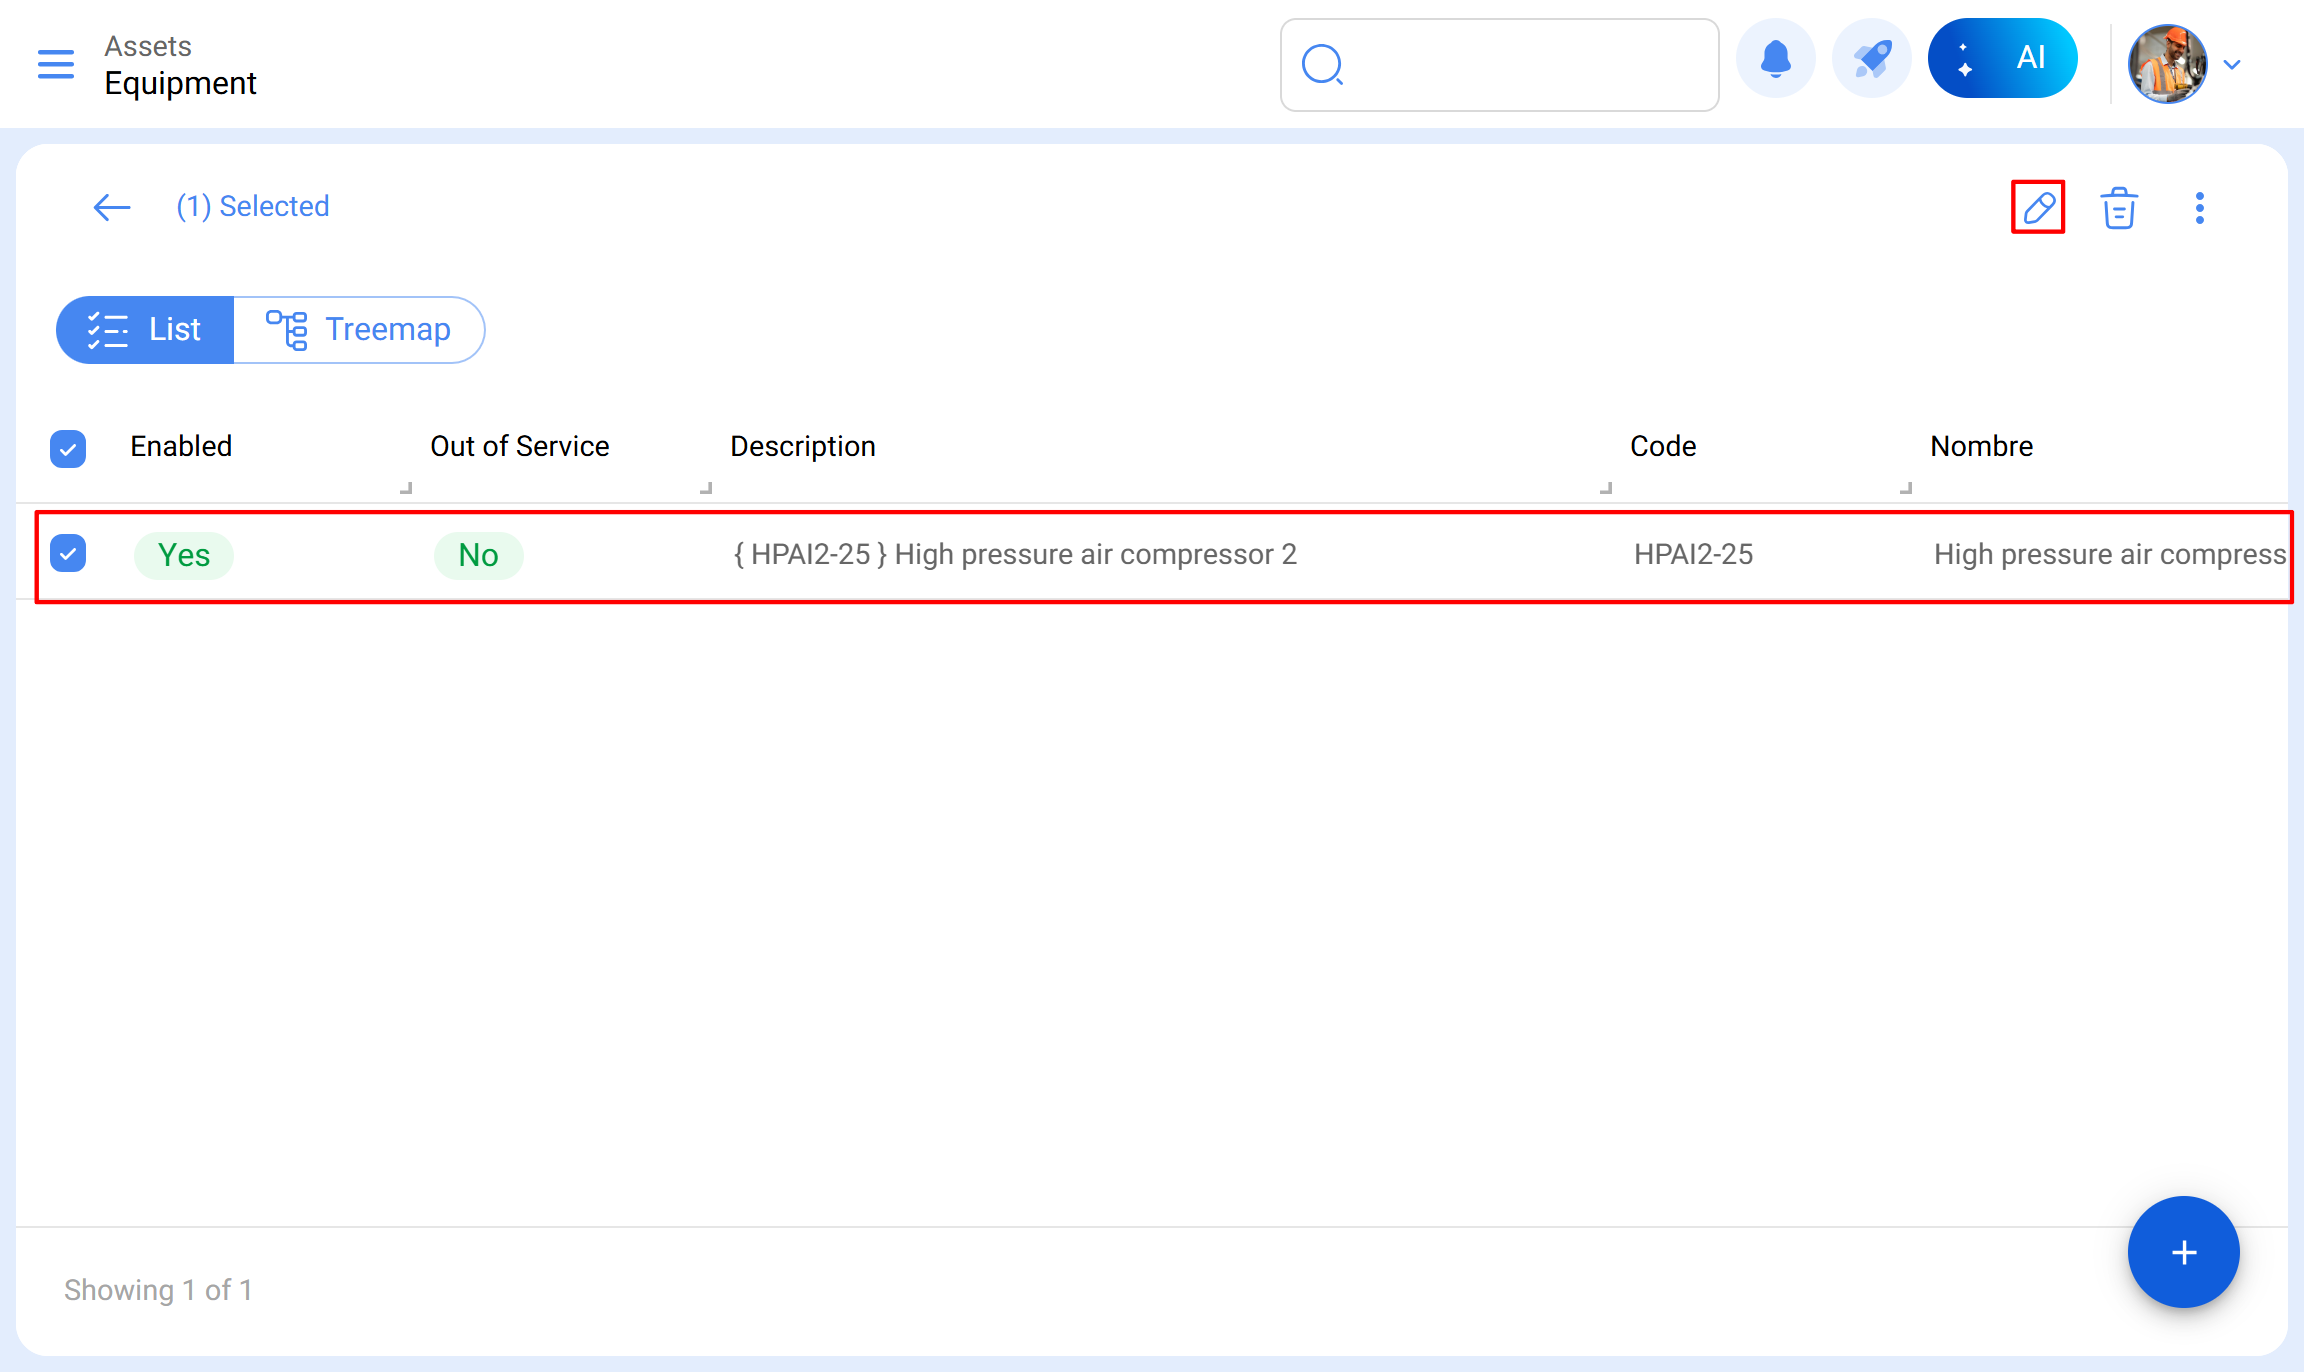Uncheck the HPAI2-25 row checkbox
The height and width of the screenshot is (1372, 2304).
[68, 554]
